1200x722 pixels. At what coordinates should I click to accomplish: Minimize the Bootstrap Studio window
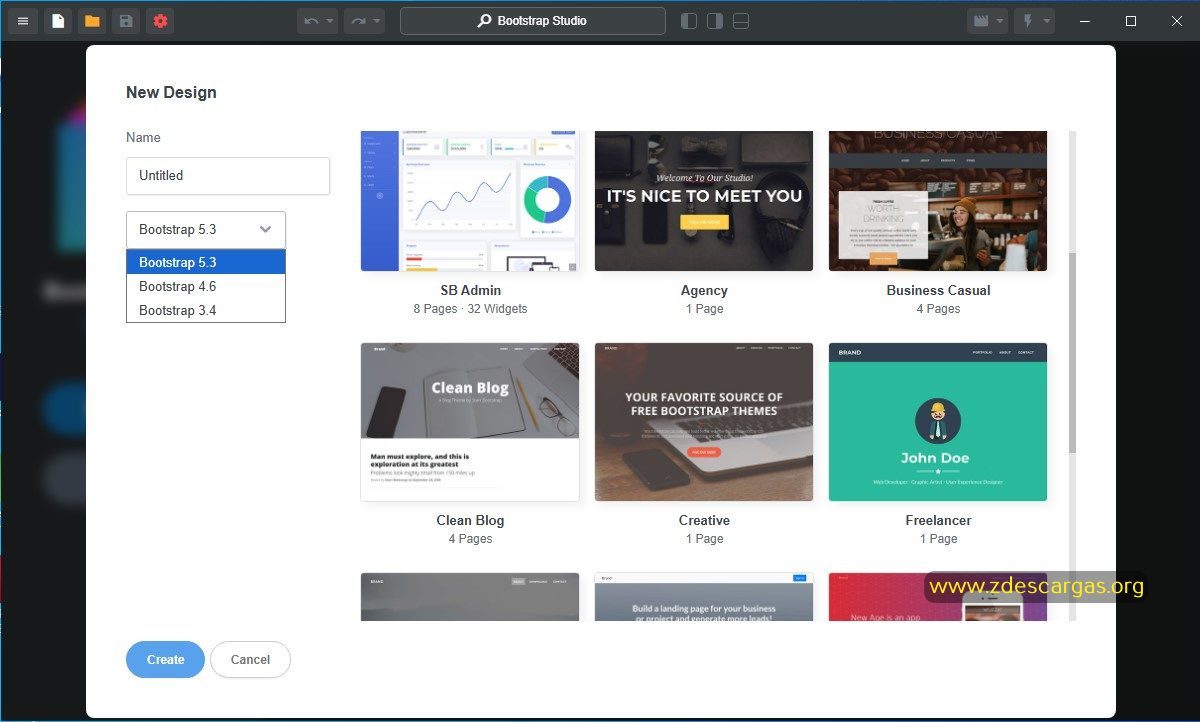coord(1085,21)
